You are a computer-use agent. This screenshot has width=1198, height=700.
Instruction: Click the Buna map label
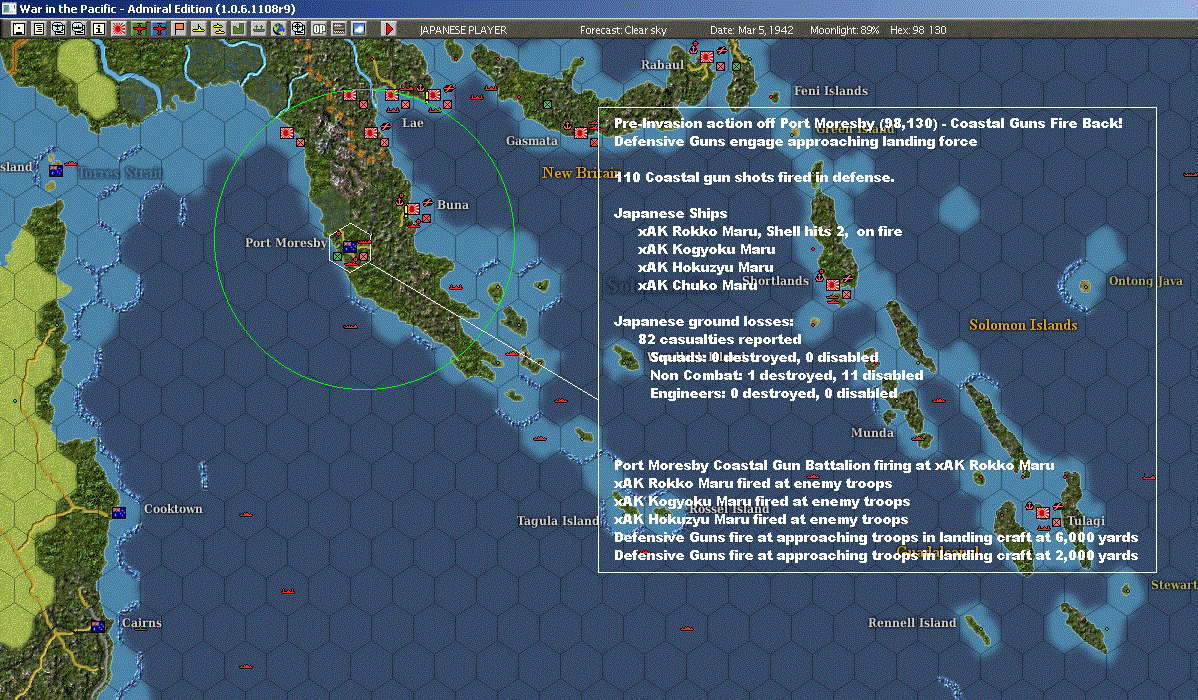point(453,205)
